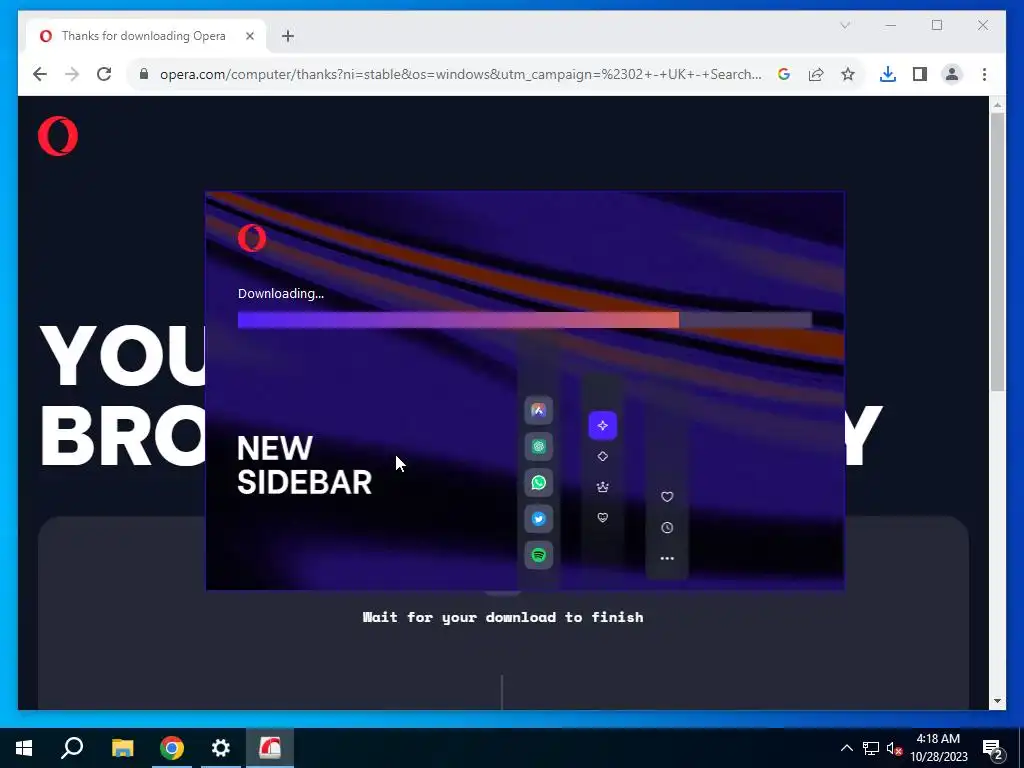View site information via lock icon
1024x768 pixels.
point(144,74)
